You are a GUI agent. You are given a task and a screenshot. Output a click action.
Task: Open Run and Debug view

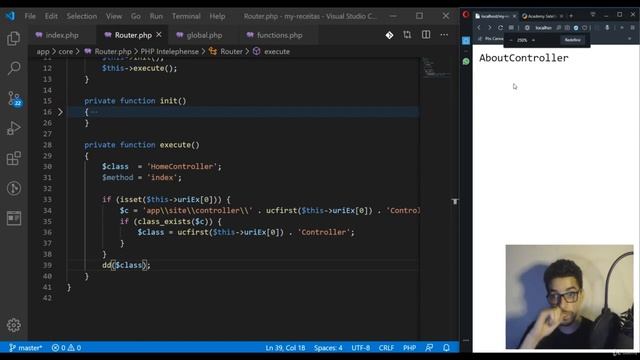(x=13, y=128)
